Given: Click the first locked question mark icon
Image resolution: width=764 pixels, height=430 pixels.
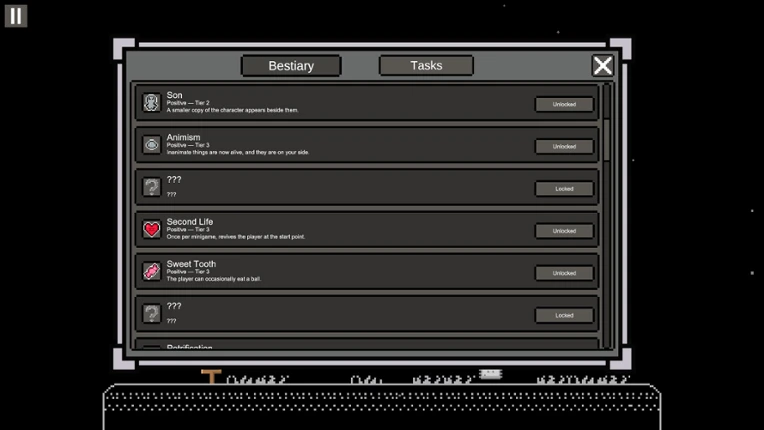Looking at the screenshot, I should pyautogui.click(x=152, y=187).
